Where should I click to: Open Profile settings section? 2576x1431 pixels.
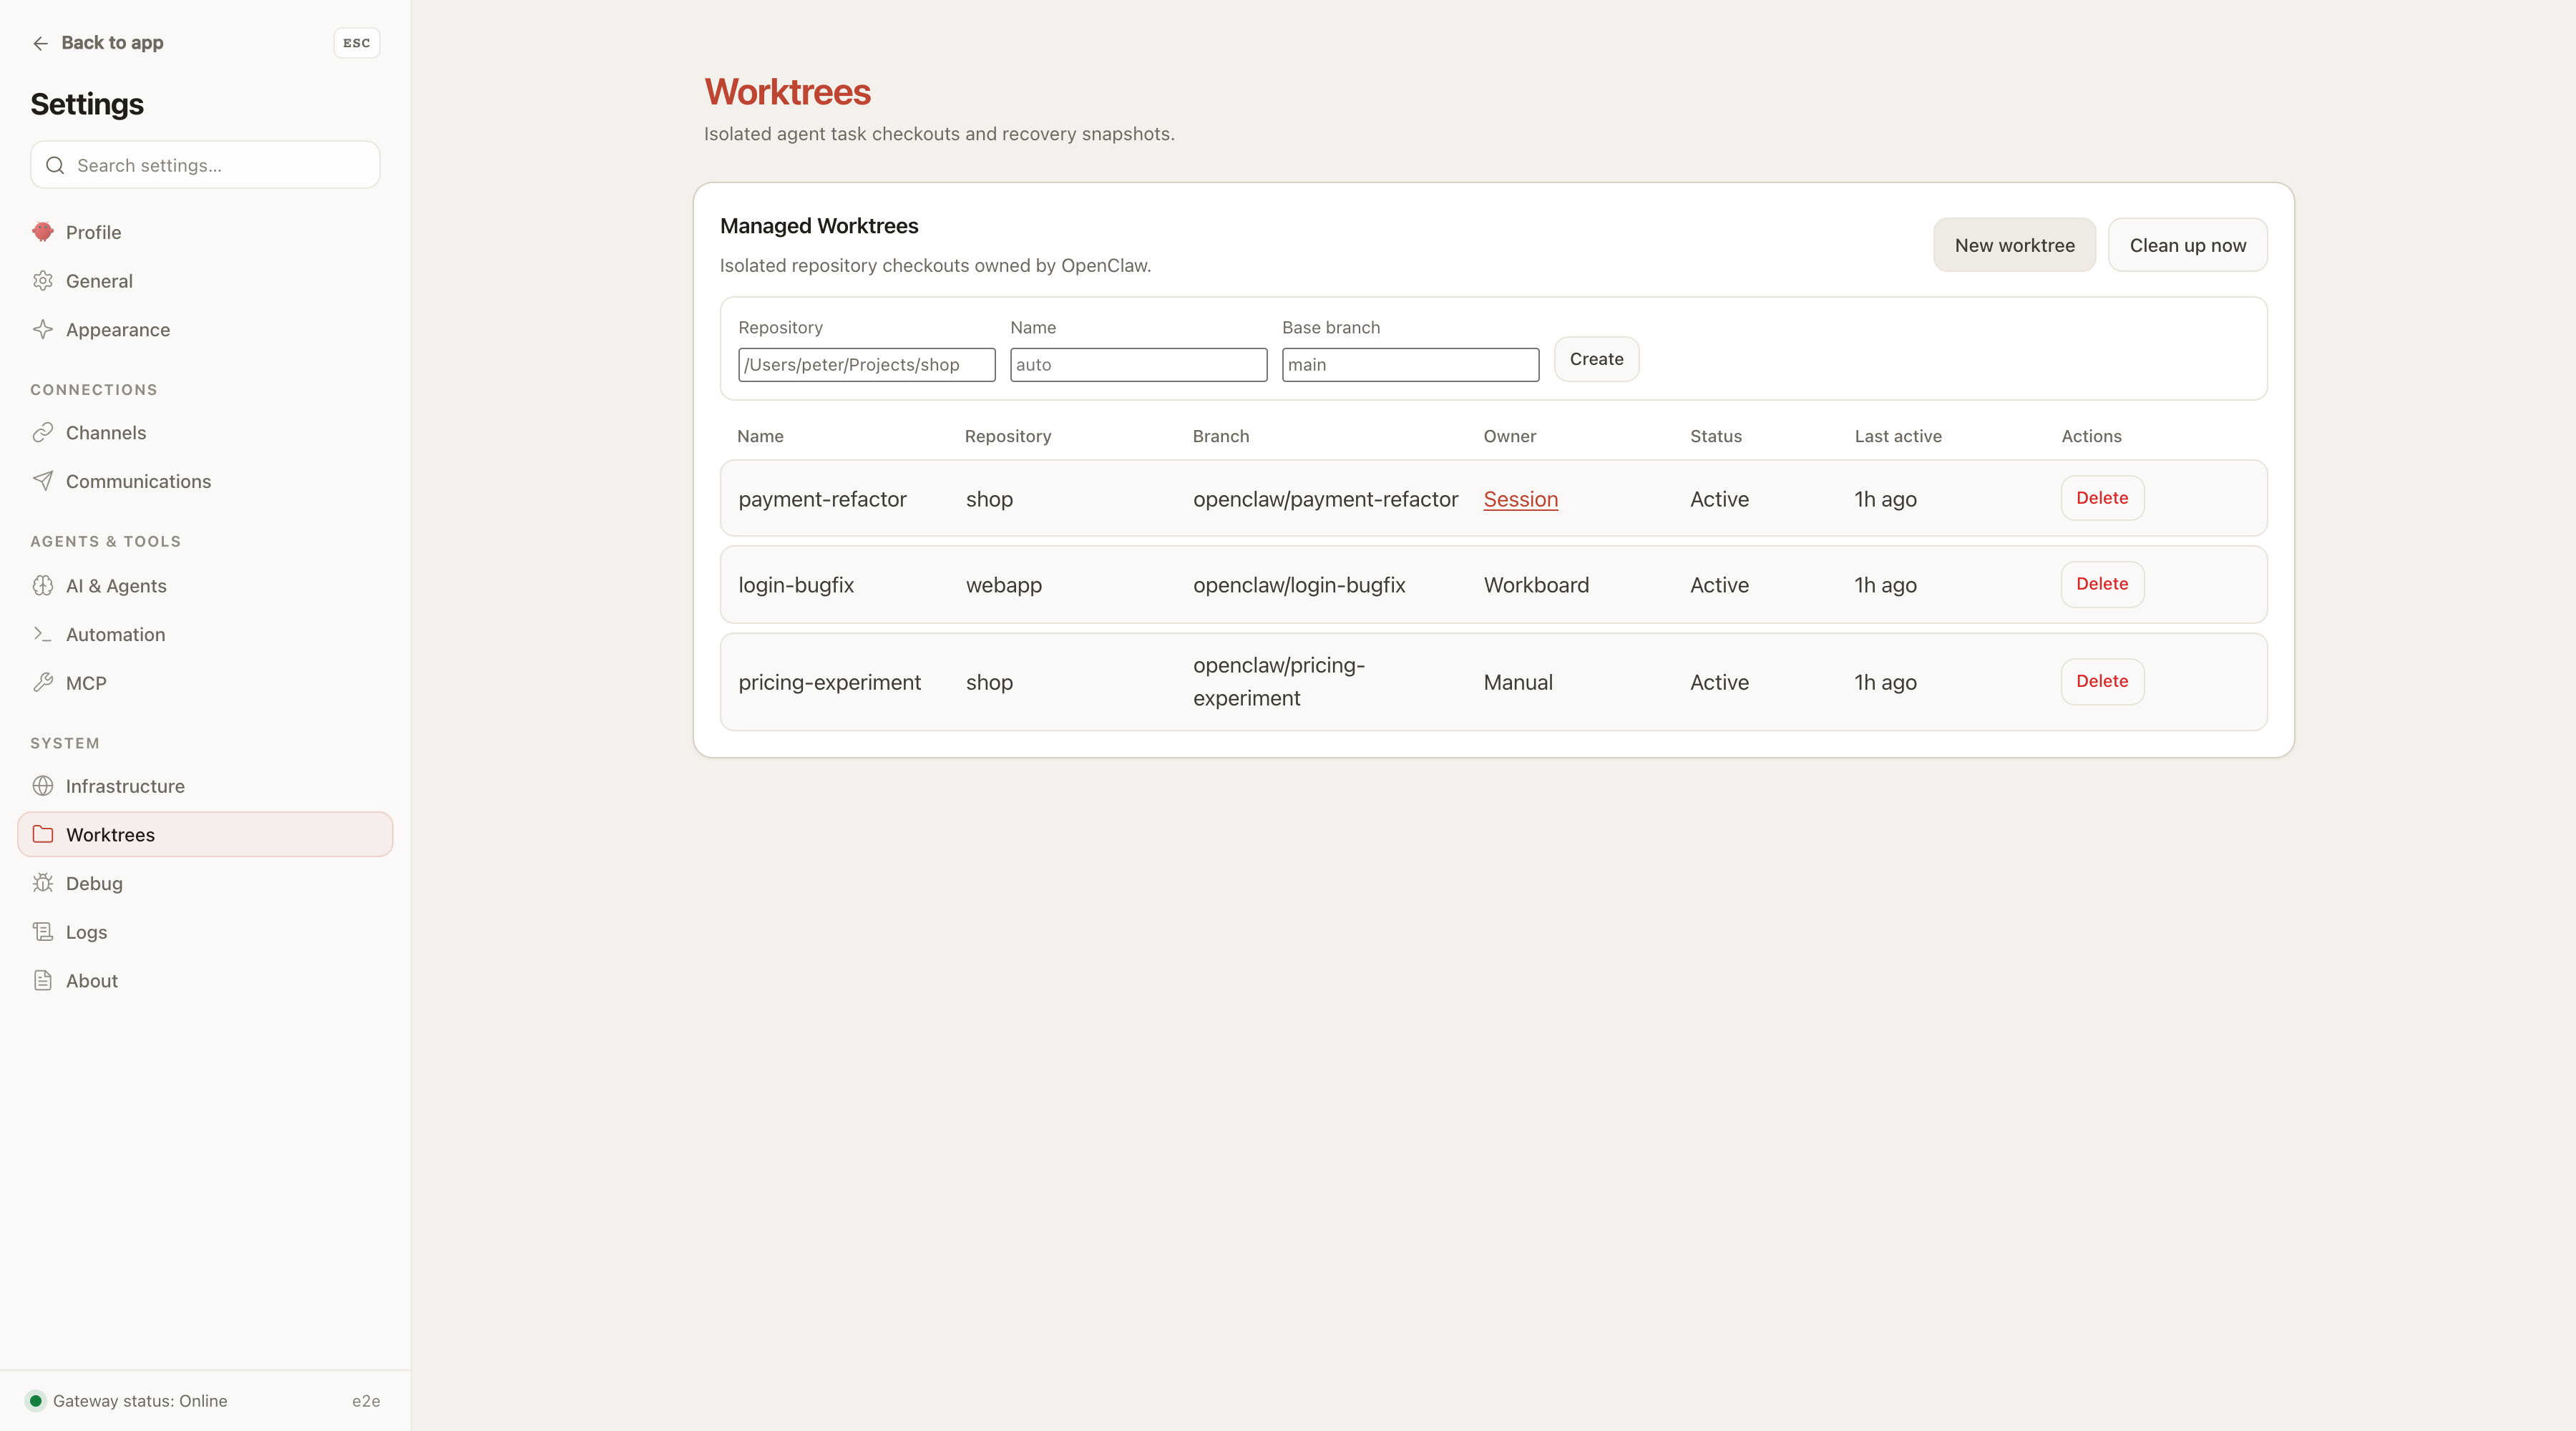pyautogui.click(x=205, y=232)
